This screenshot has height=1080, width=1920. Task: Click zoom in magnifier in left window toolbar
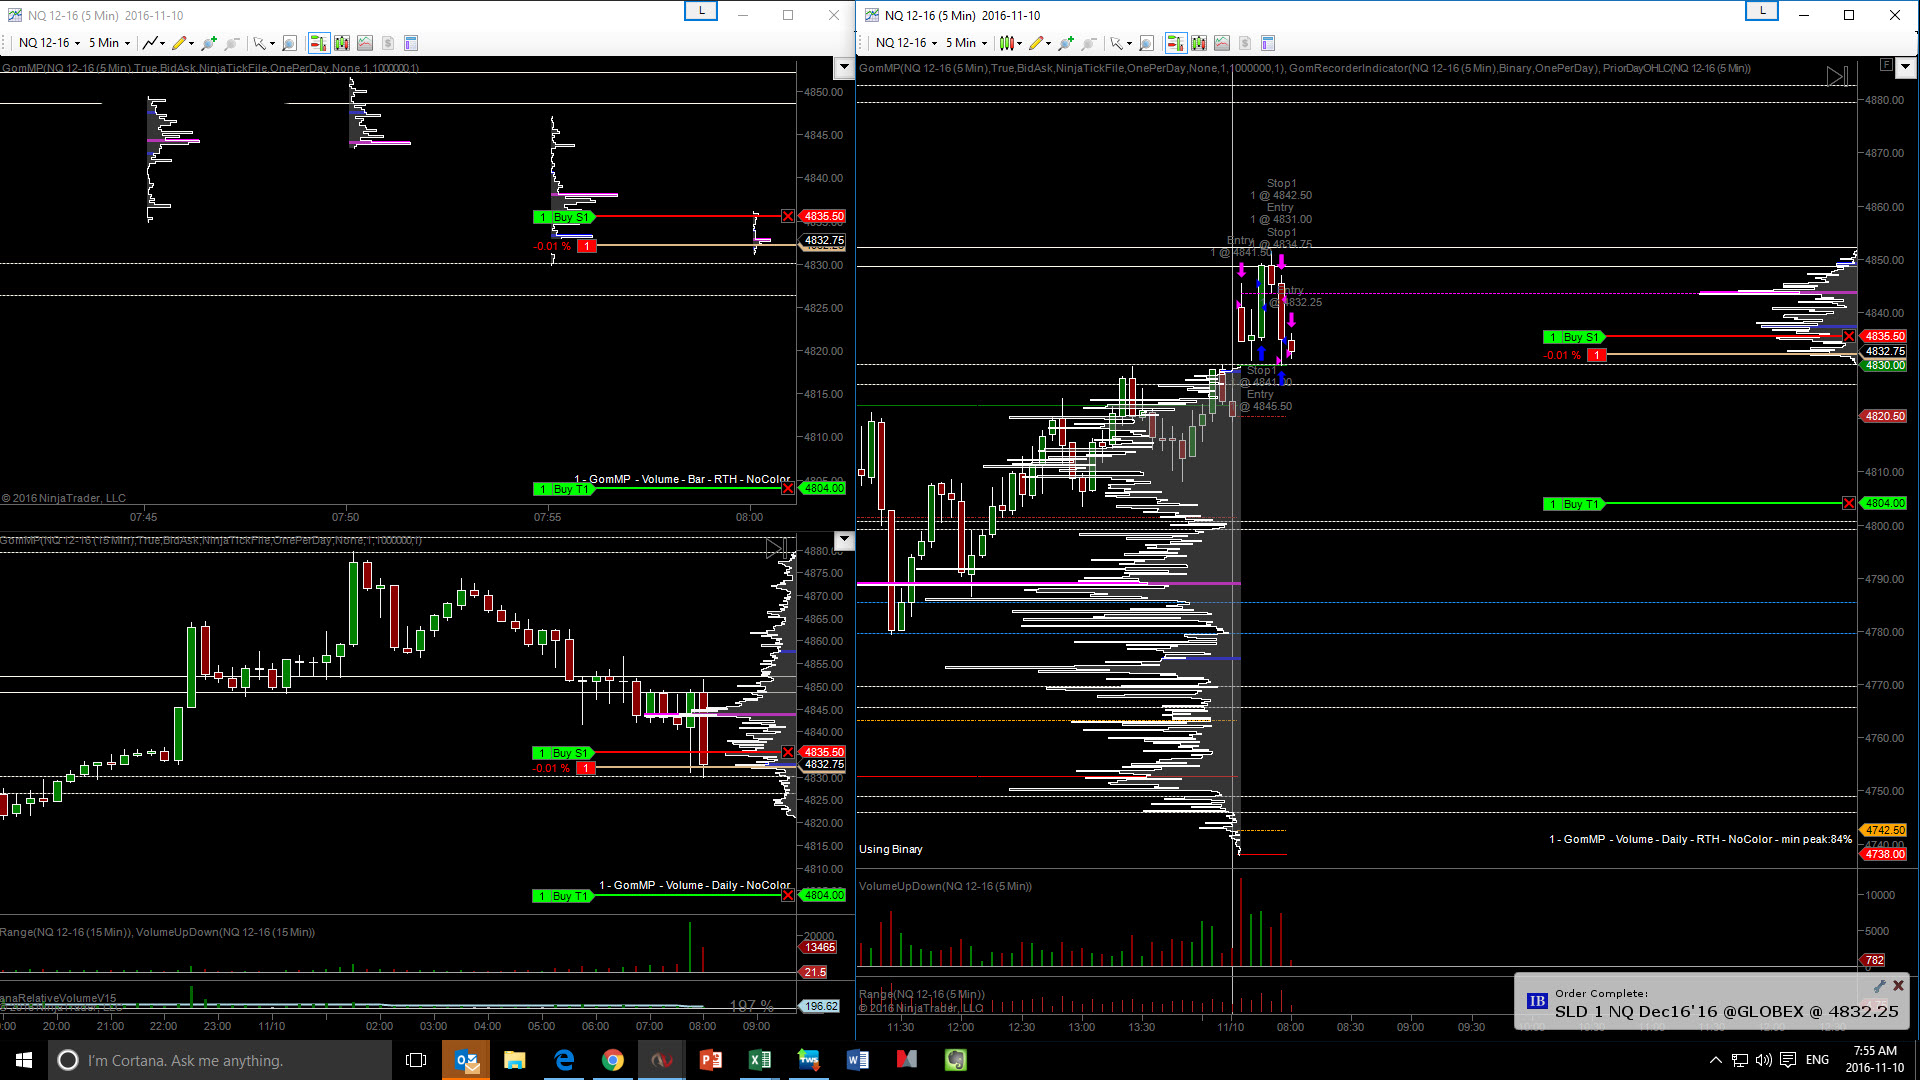click(209, 43)
